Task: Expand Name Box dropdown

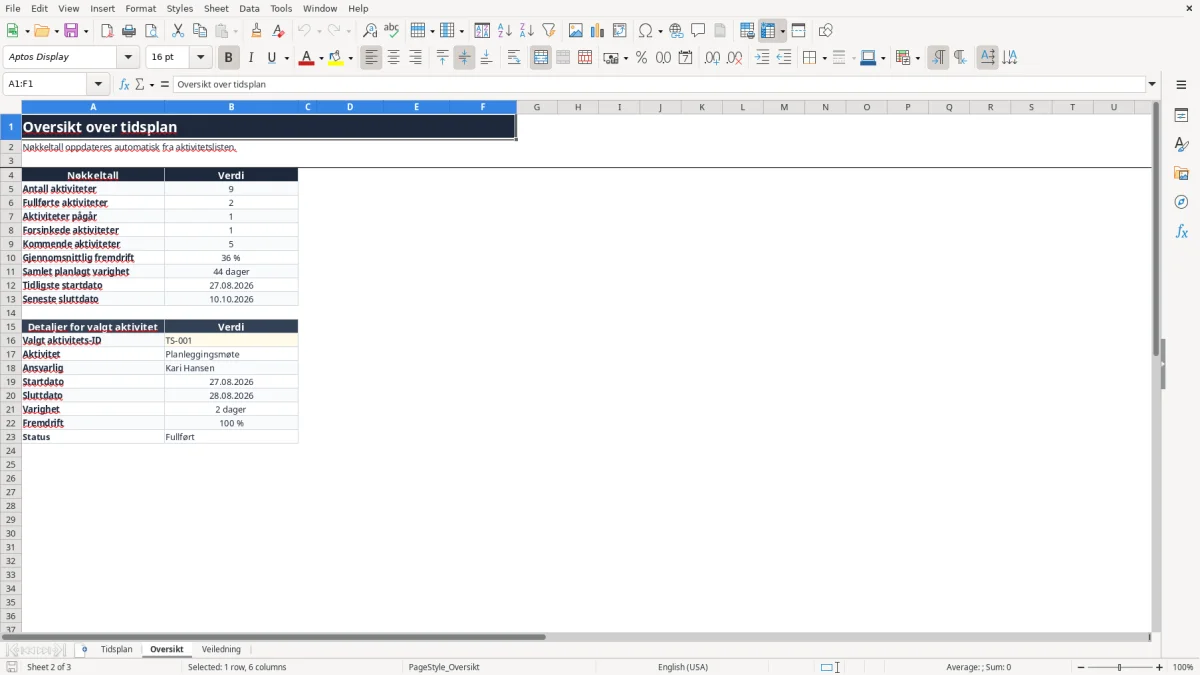Action: click(98, 85)
